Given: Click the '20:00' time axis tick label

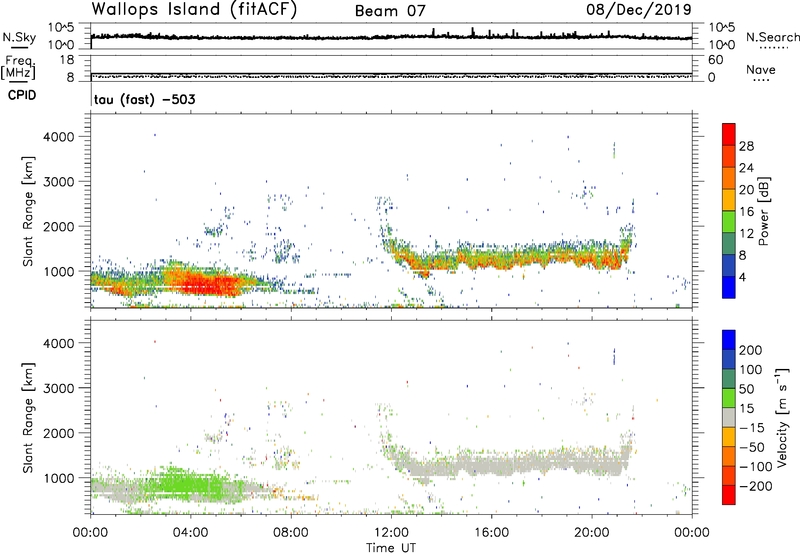Looking at the screenshot, I should click(x=591, y=533).
